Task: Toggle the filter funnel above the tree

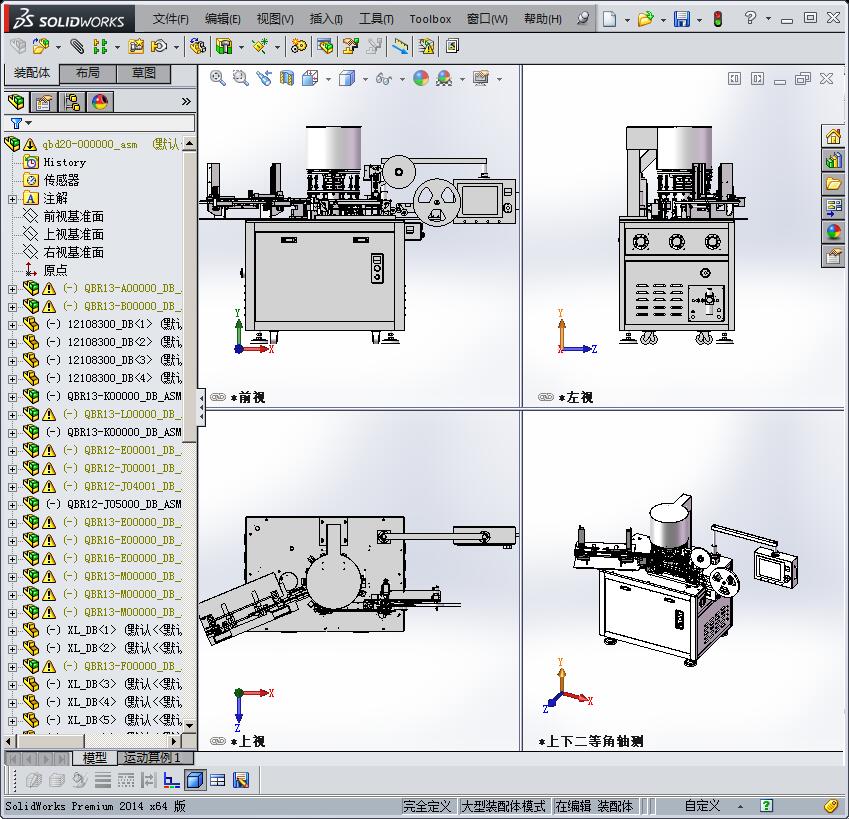Action: pos(17,120)
